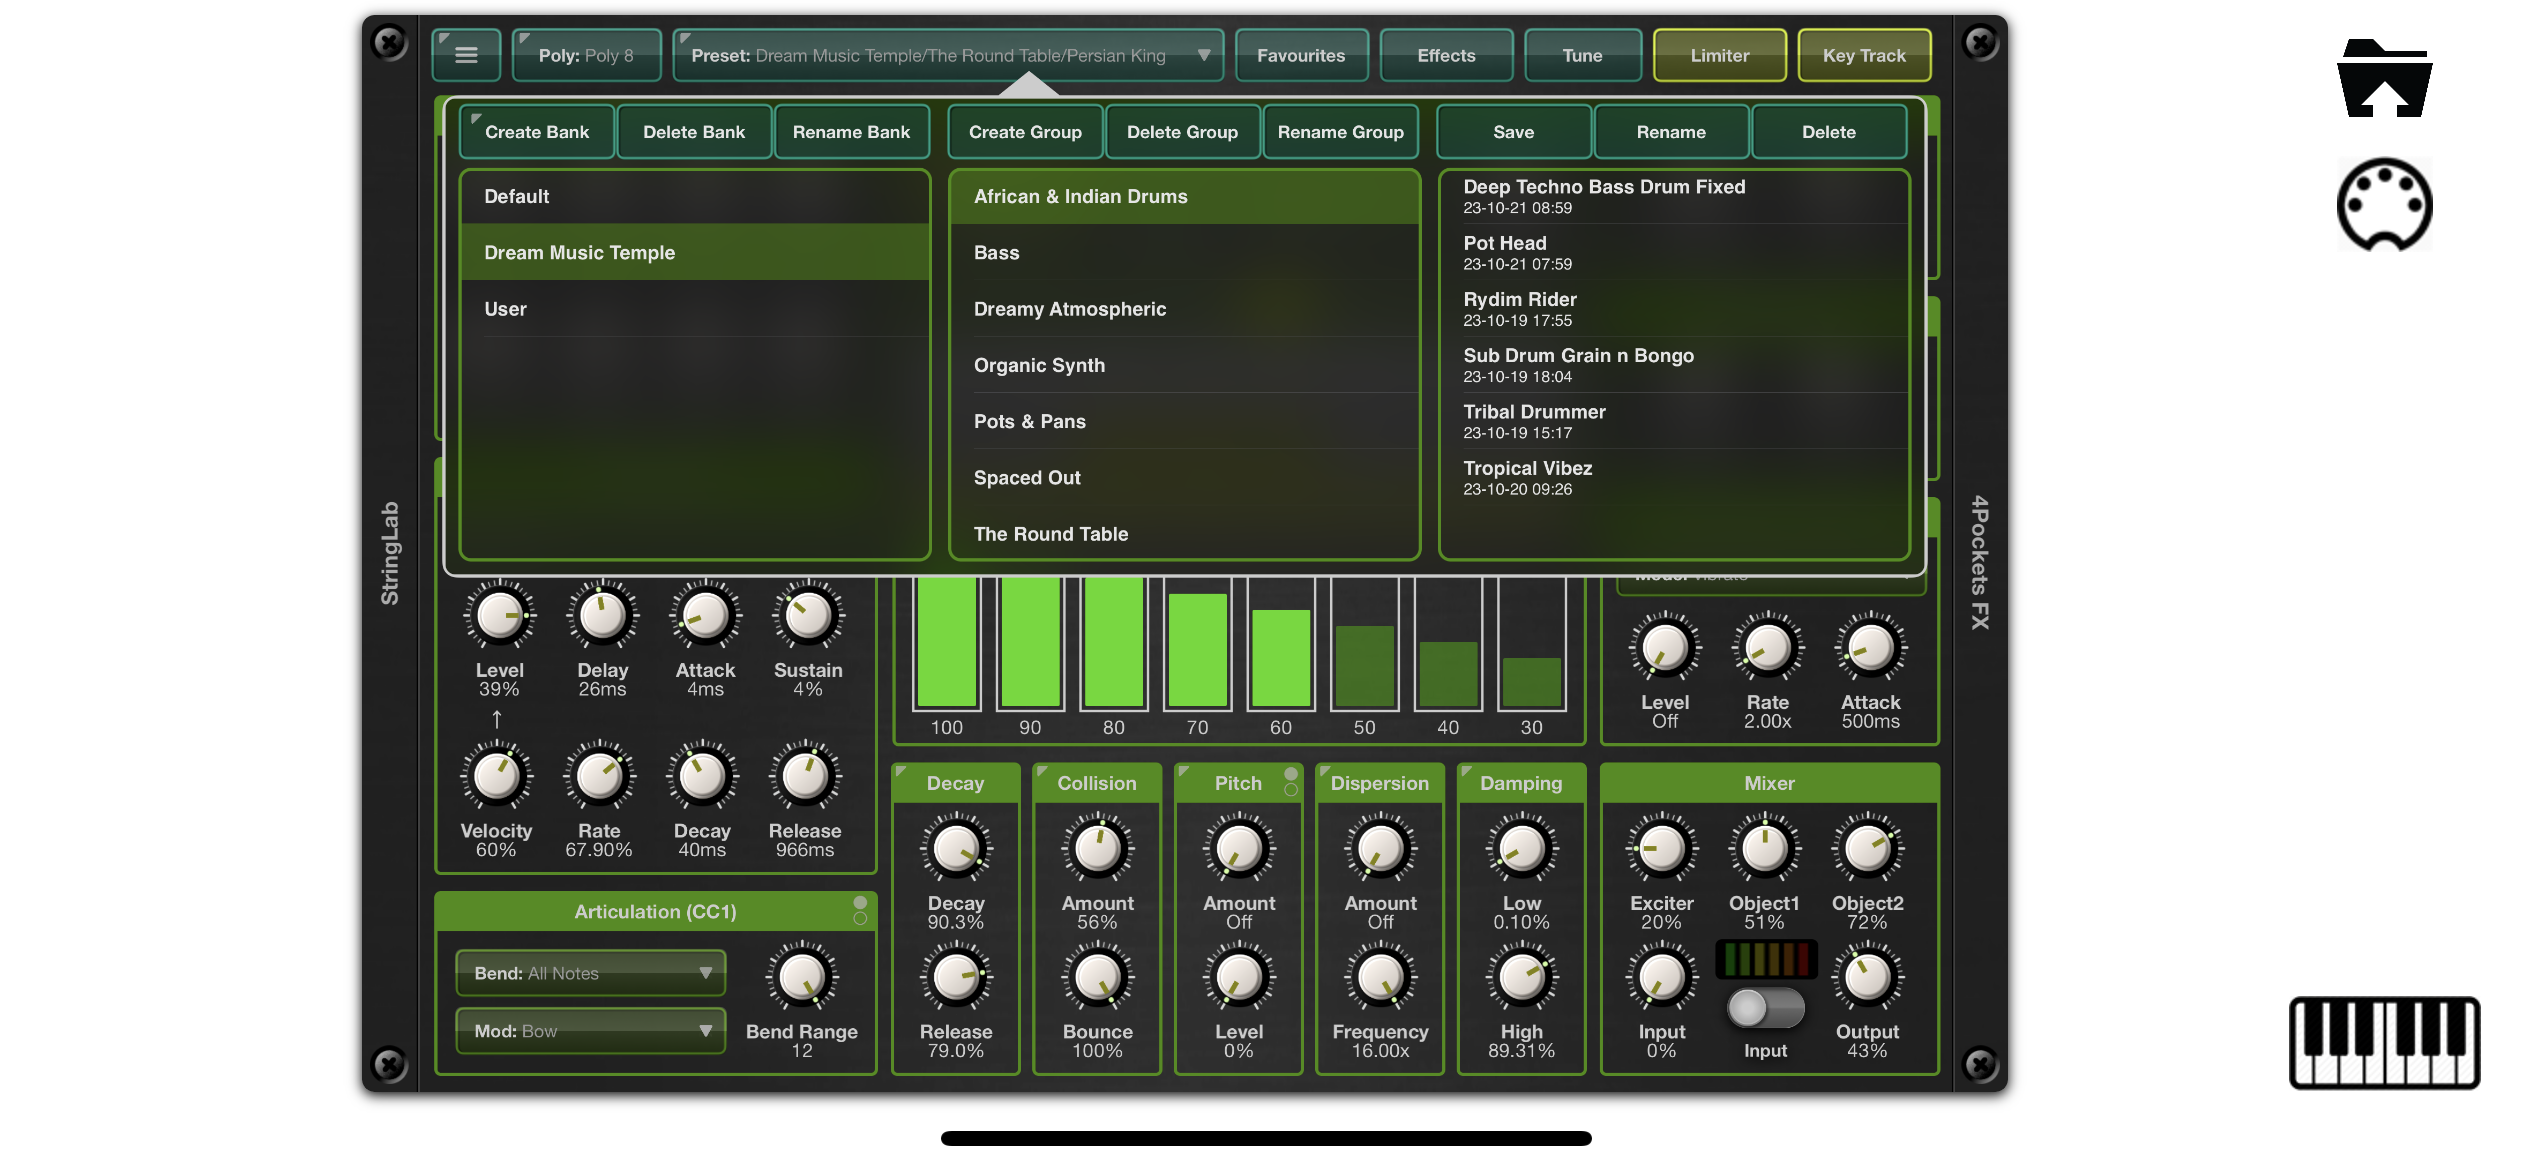This screenshot has width=2532, height=1170.
Task: Click the velocity bar labeled 70
Action: tap(1197, 650)
